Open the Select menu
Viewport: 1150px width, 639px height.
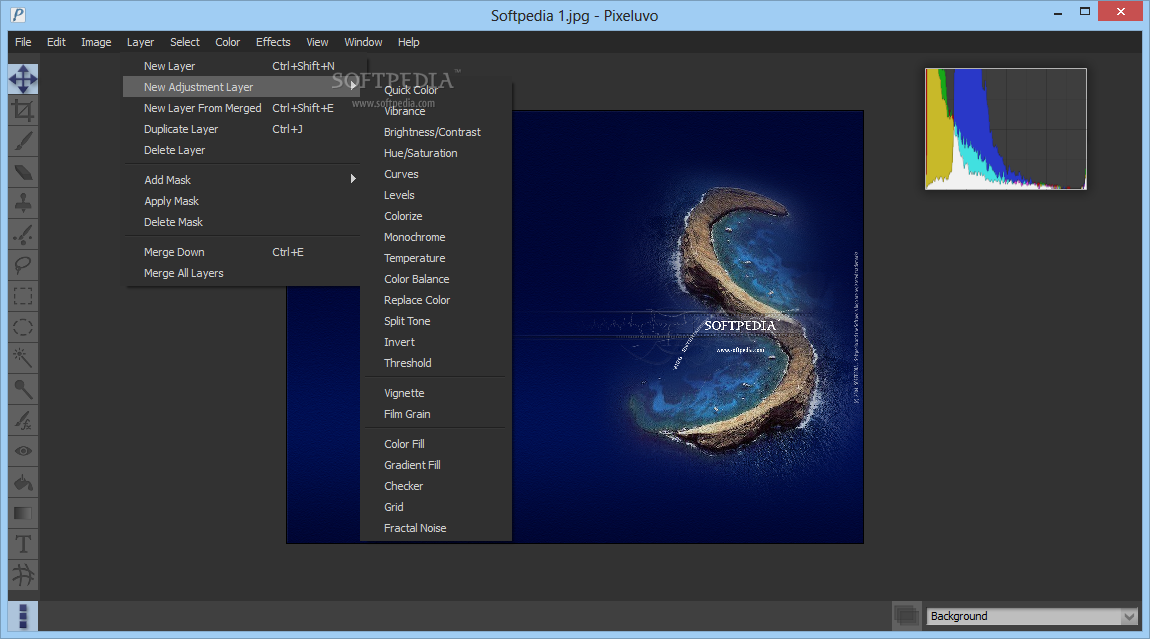tap(185, 42)
